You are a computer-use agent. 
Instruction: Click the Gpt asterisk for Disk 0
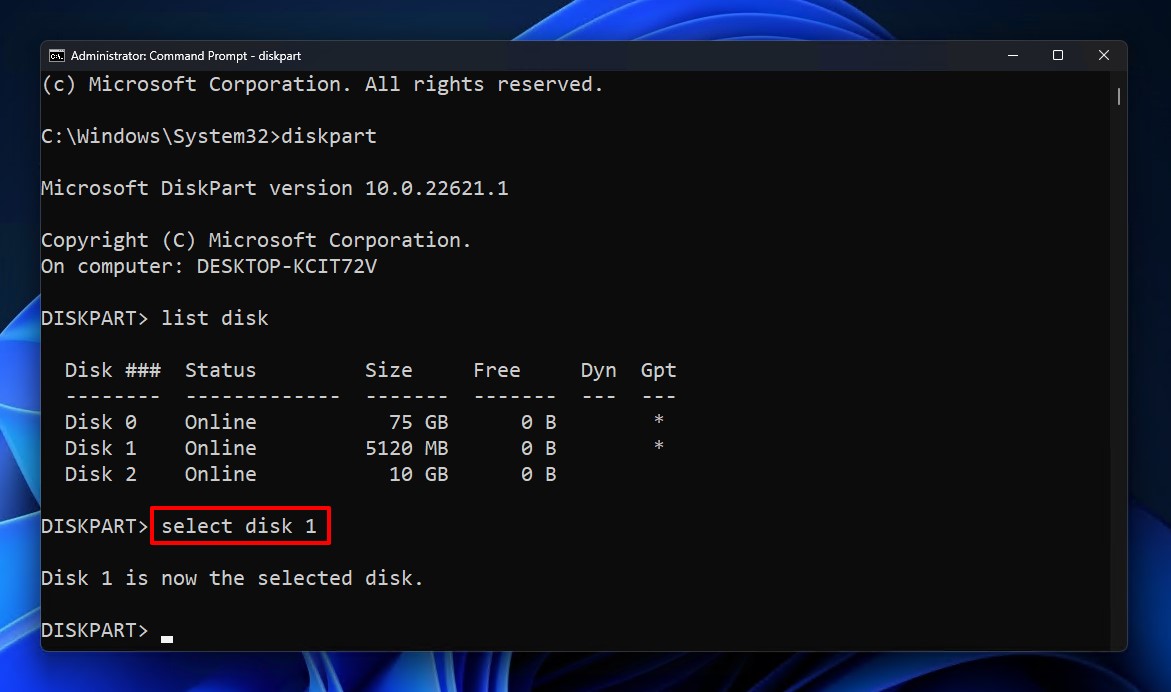658,422
